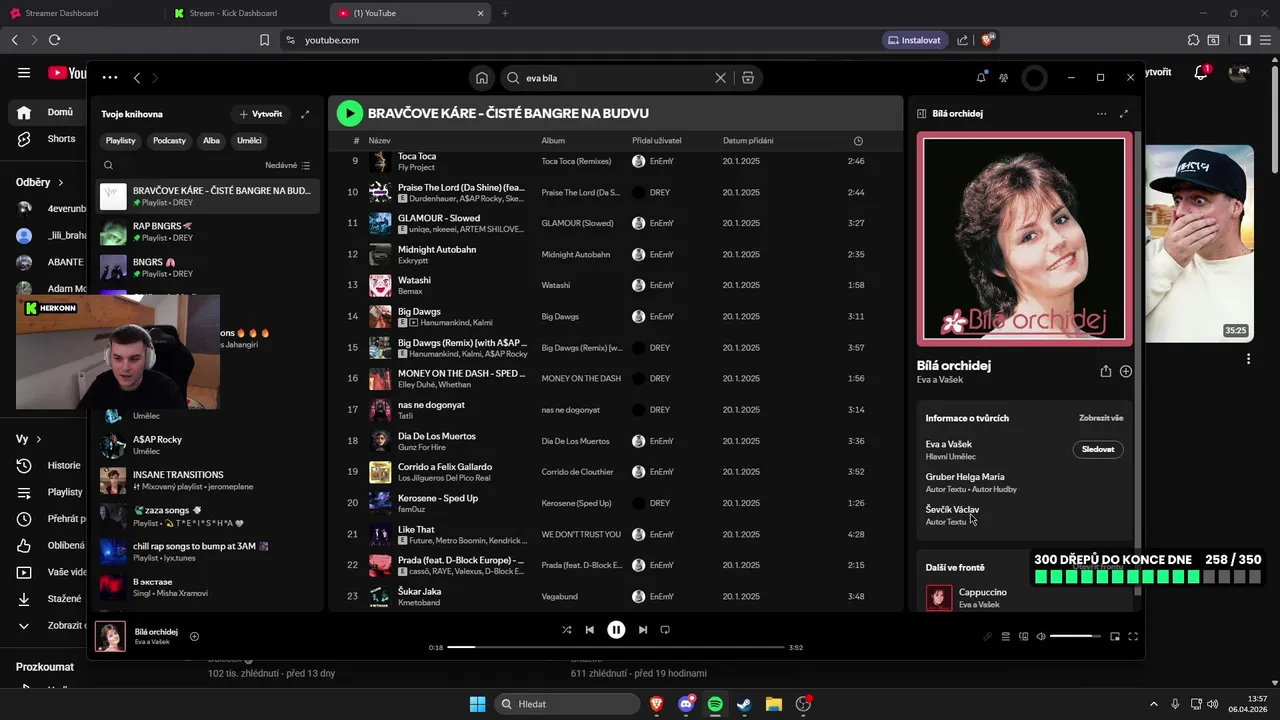1280x720 pixels.
Task: Enter Spotify fullscreen mode
Action: (1134, 636)
